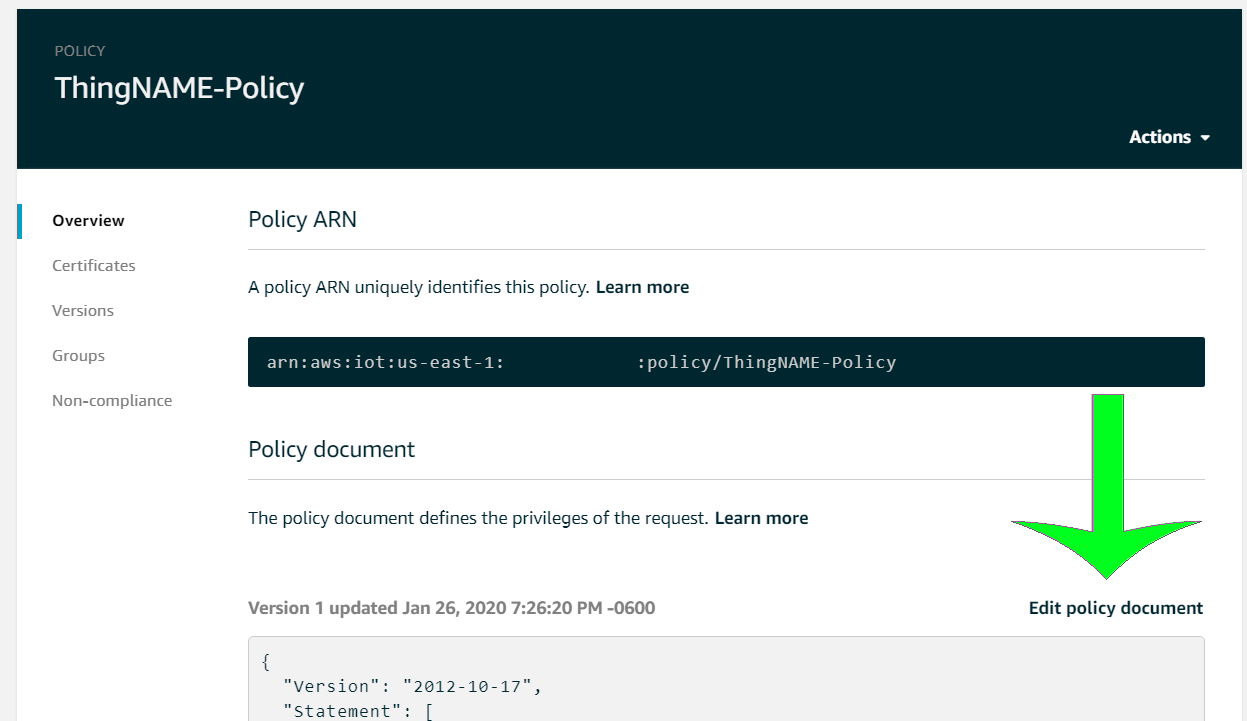The height and width of the screenshot is (721, 1247).
Task: Show the Non-compliance tab
Action: click(x=112, y=400)
